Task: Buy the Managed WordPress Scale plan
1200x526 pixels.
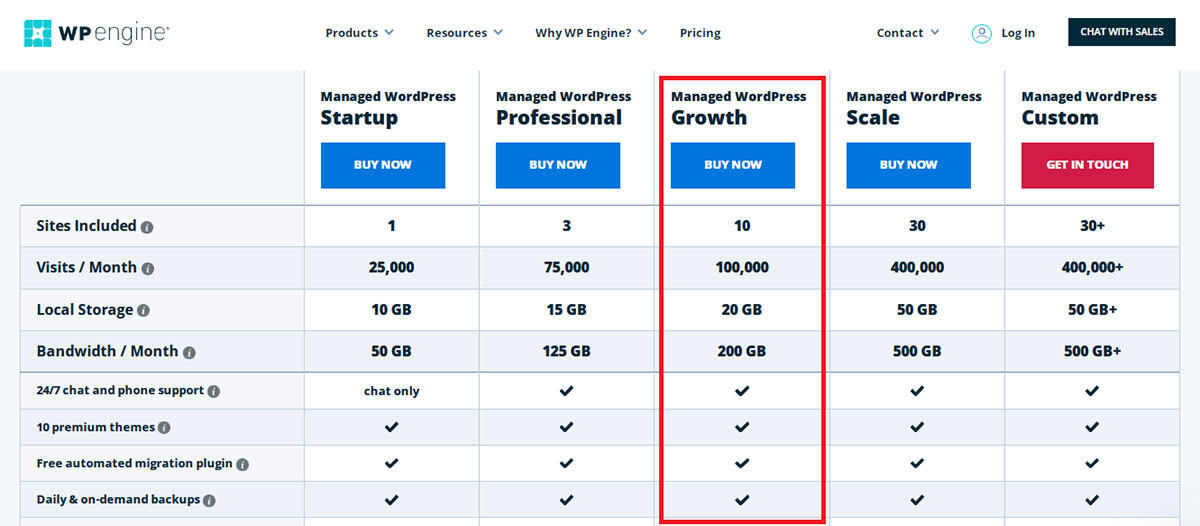Action: click(x=908, y=165)
